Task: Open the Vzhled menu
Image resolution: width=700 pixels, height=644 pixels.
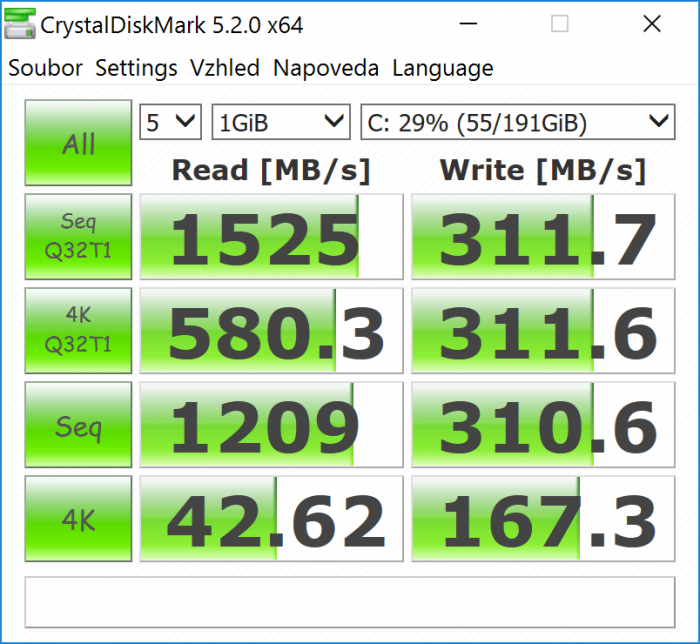Action: 225,69
